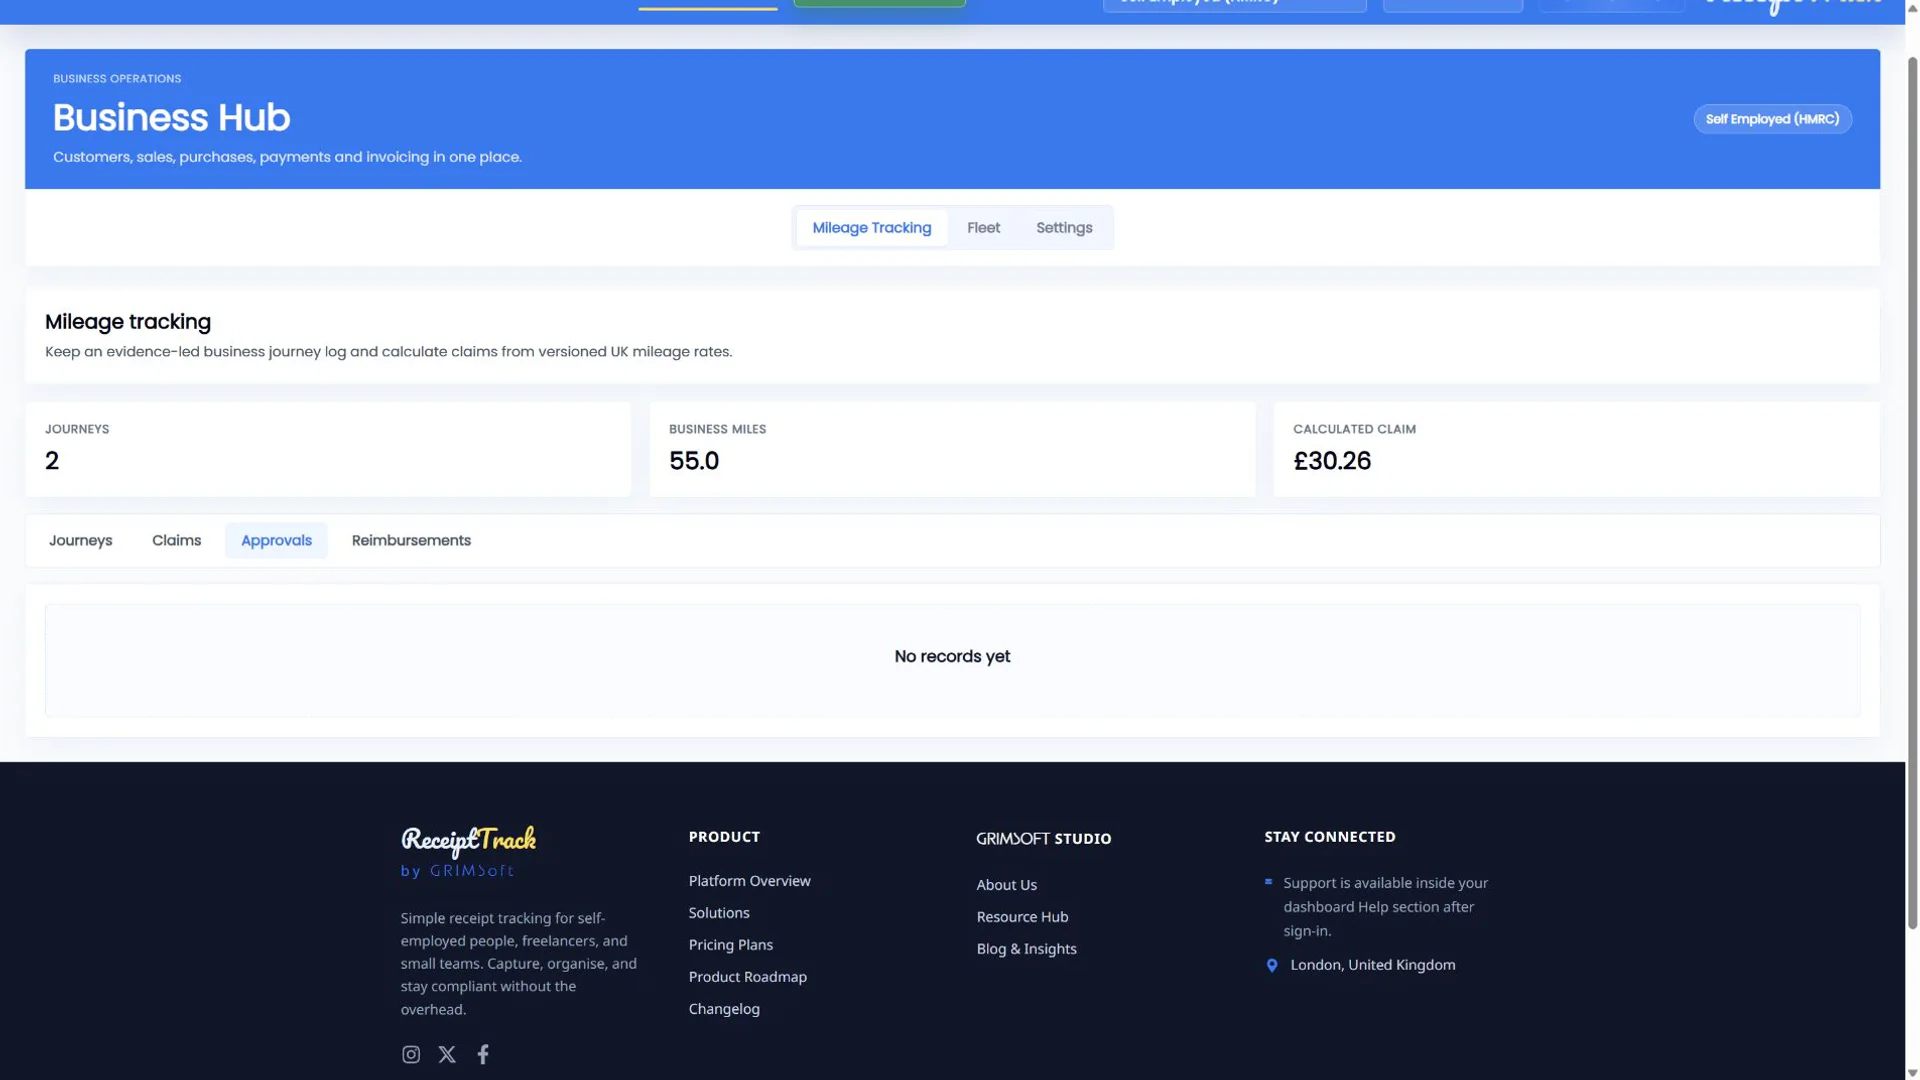Open the Product Roadmap link
The height and width of the screenshot is (1080, 1920).
tap(747, 977)
